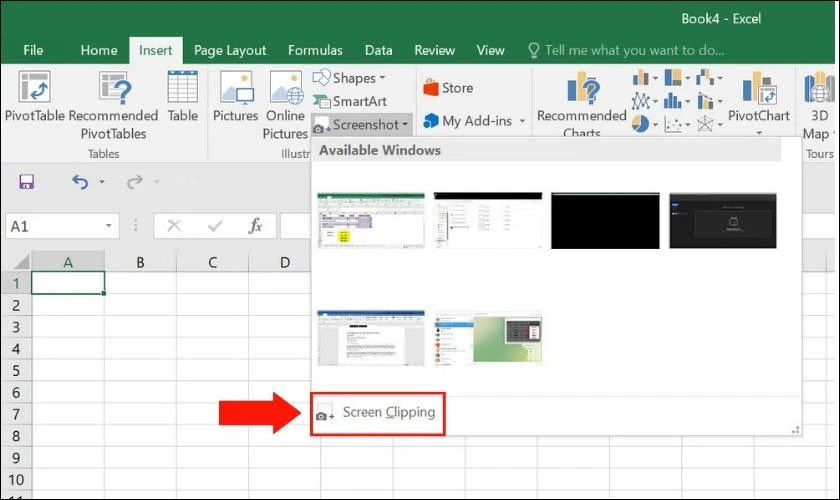840x500 pixels.
Task: Insert a waterfall or stock chart
Action: (709, 78)
